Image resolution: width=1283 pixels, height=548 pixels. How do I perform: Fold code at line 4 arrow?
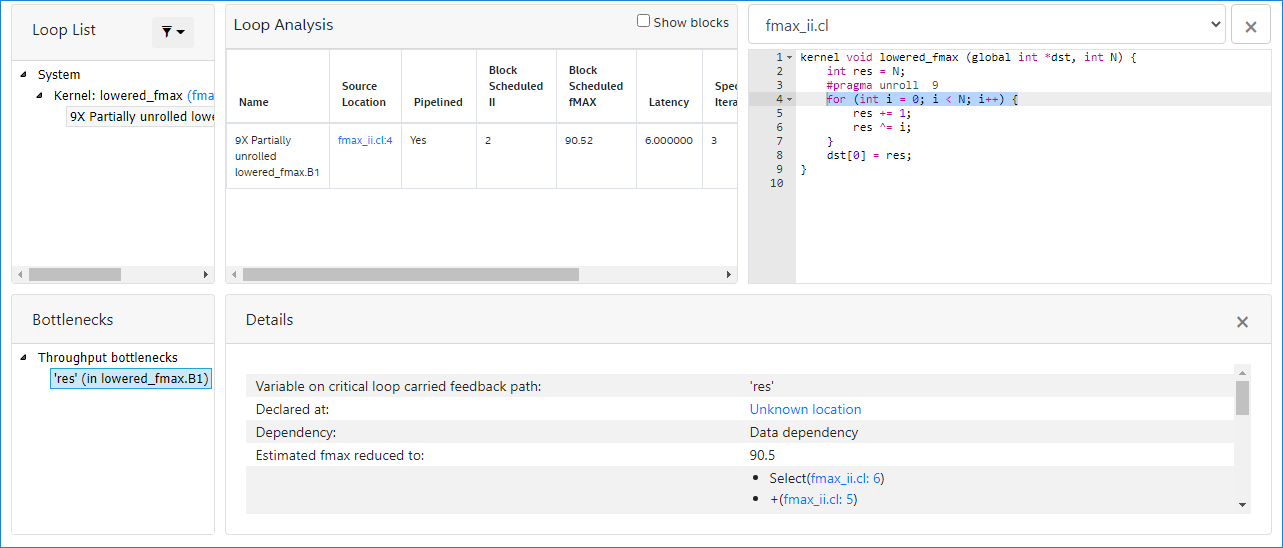(789, 99)
